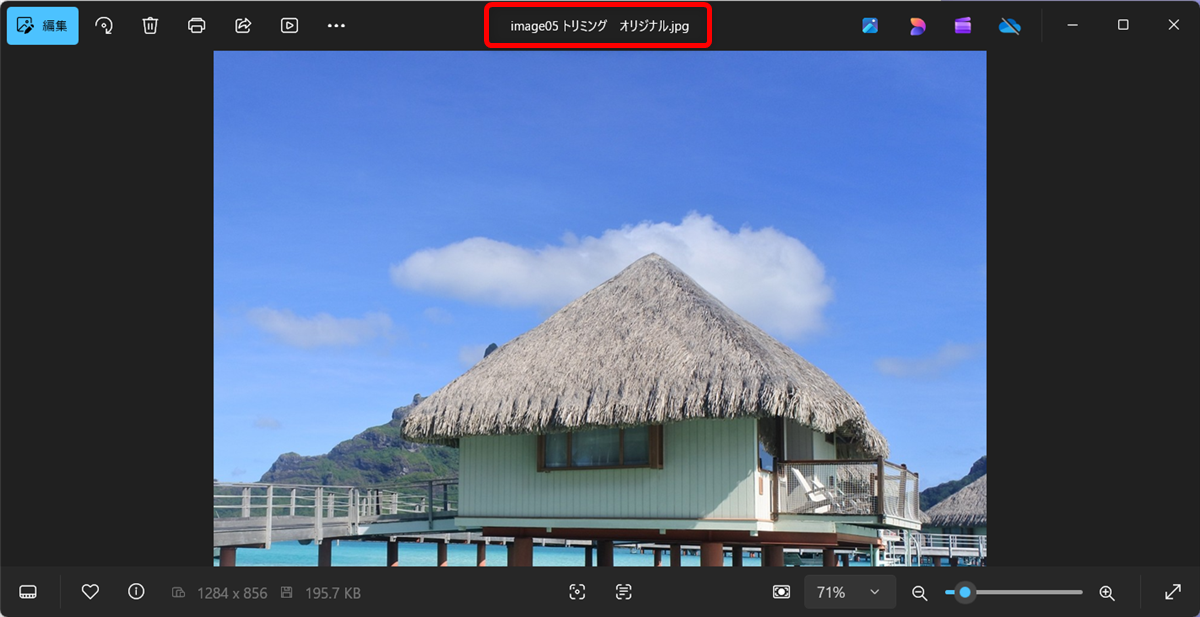Enter full screen with the expand arrows icon
This screenshot has height=617, width=1200.
(1173, 592)
